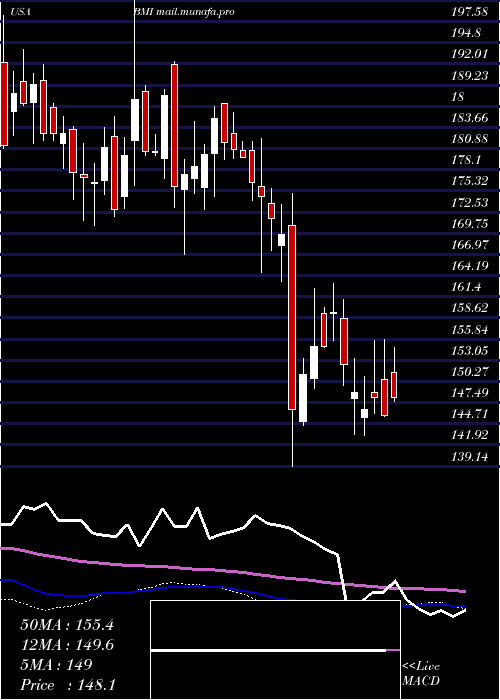Select the 172.53 price axis label
Screen dimensions: 500x700
470,203
